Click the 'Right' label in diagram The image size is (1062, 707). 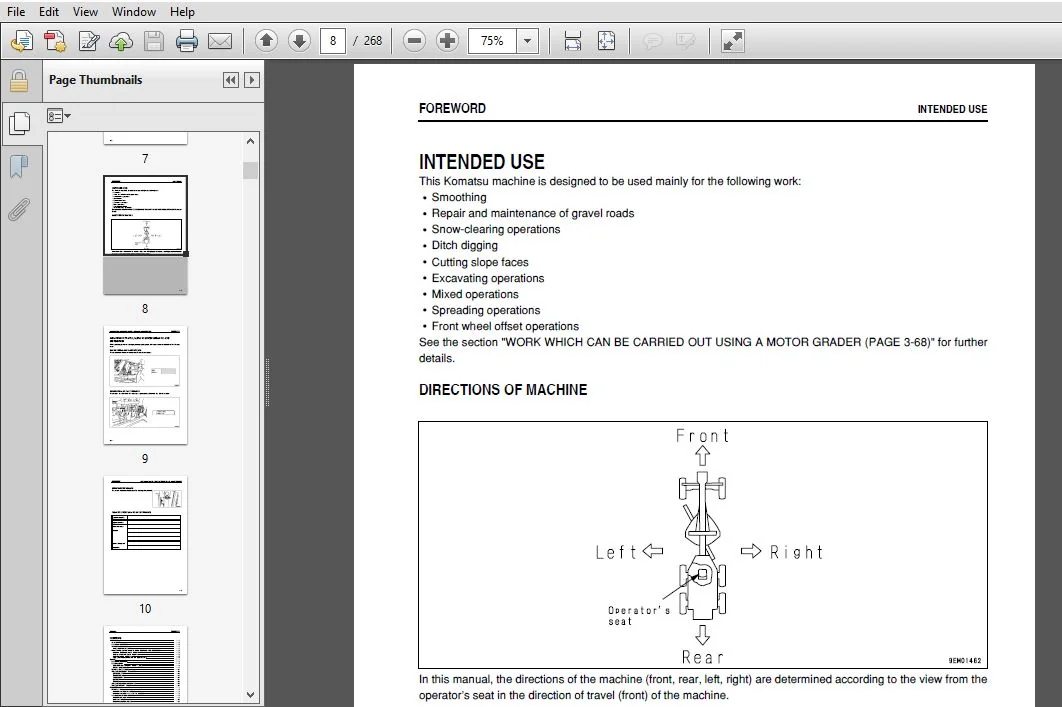coord(796,553)
